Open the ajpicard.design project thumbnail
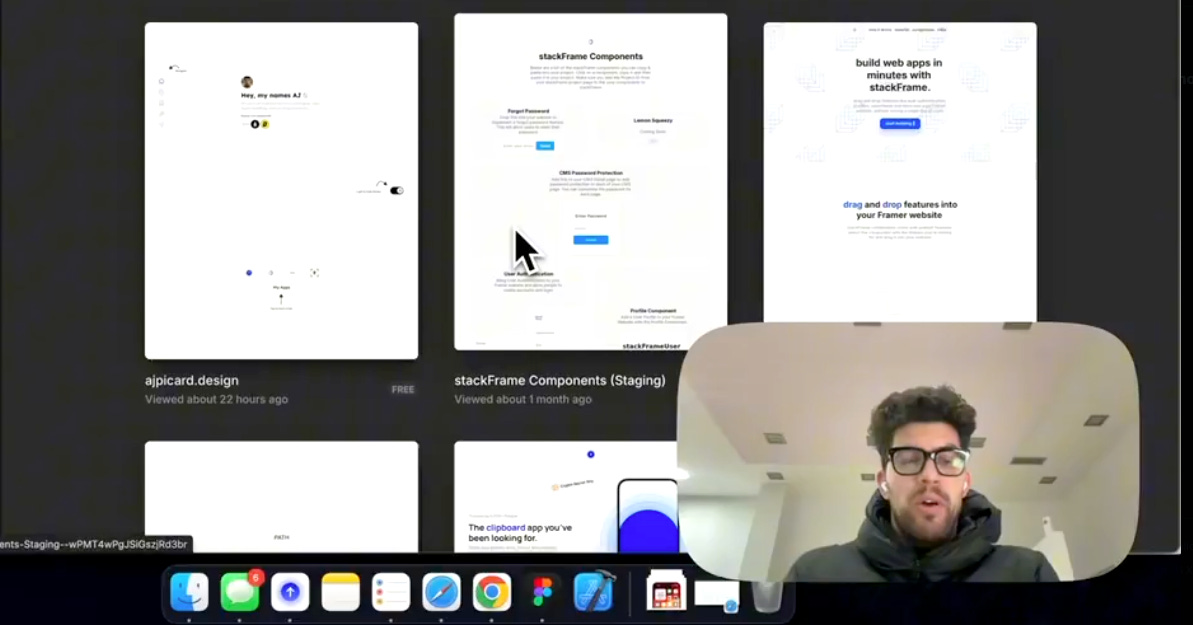 [x=282, y=190]
